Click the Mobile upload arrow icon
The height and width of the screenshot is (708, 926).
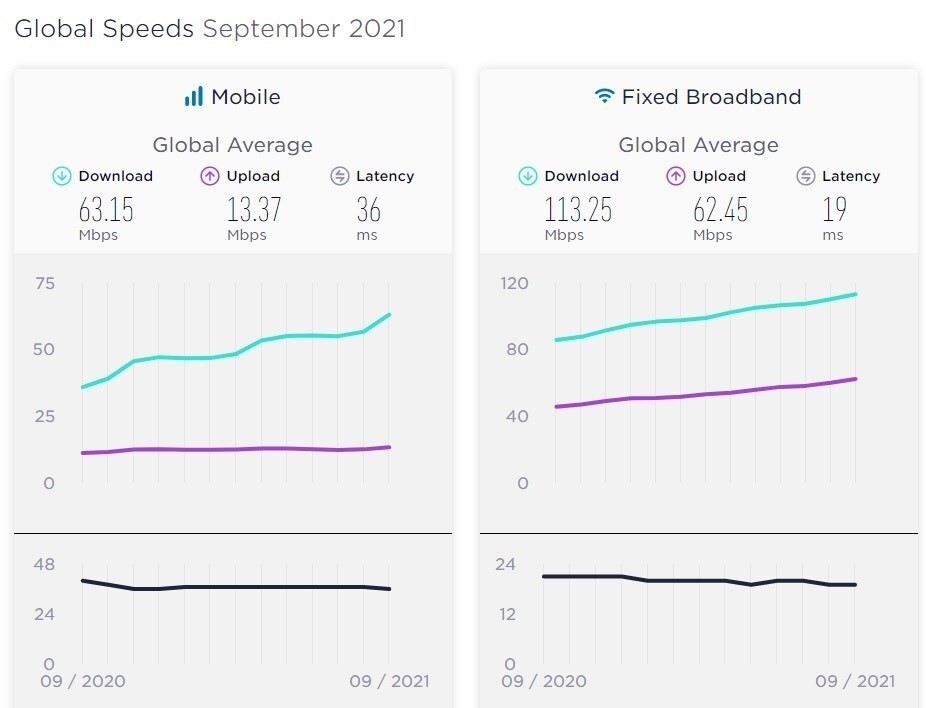tap(210, 176)
